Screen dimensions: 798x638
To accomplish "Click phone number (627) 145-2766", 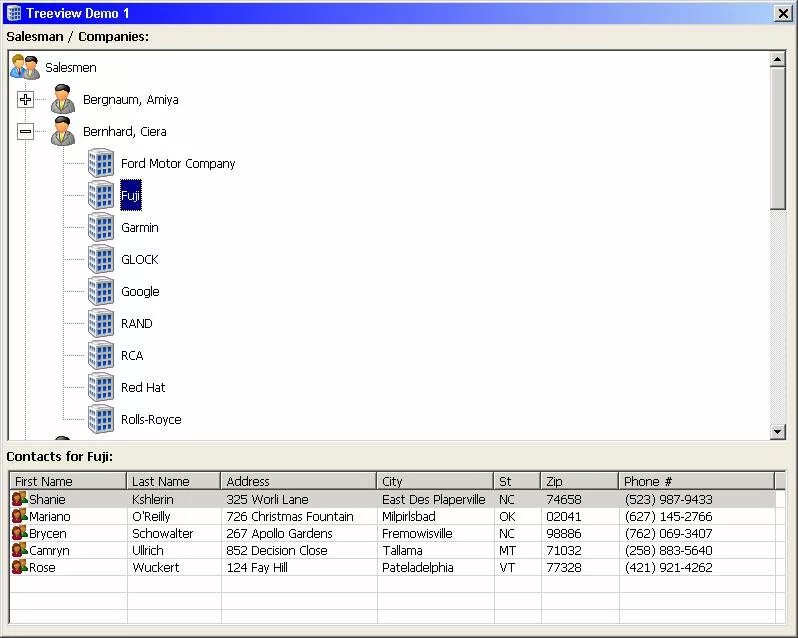I will [x=668, y=516].
